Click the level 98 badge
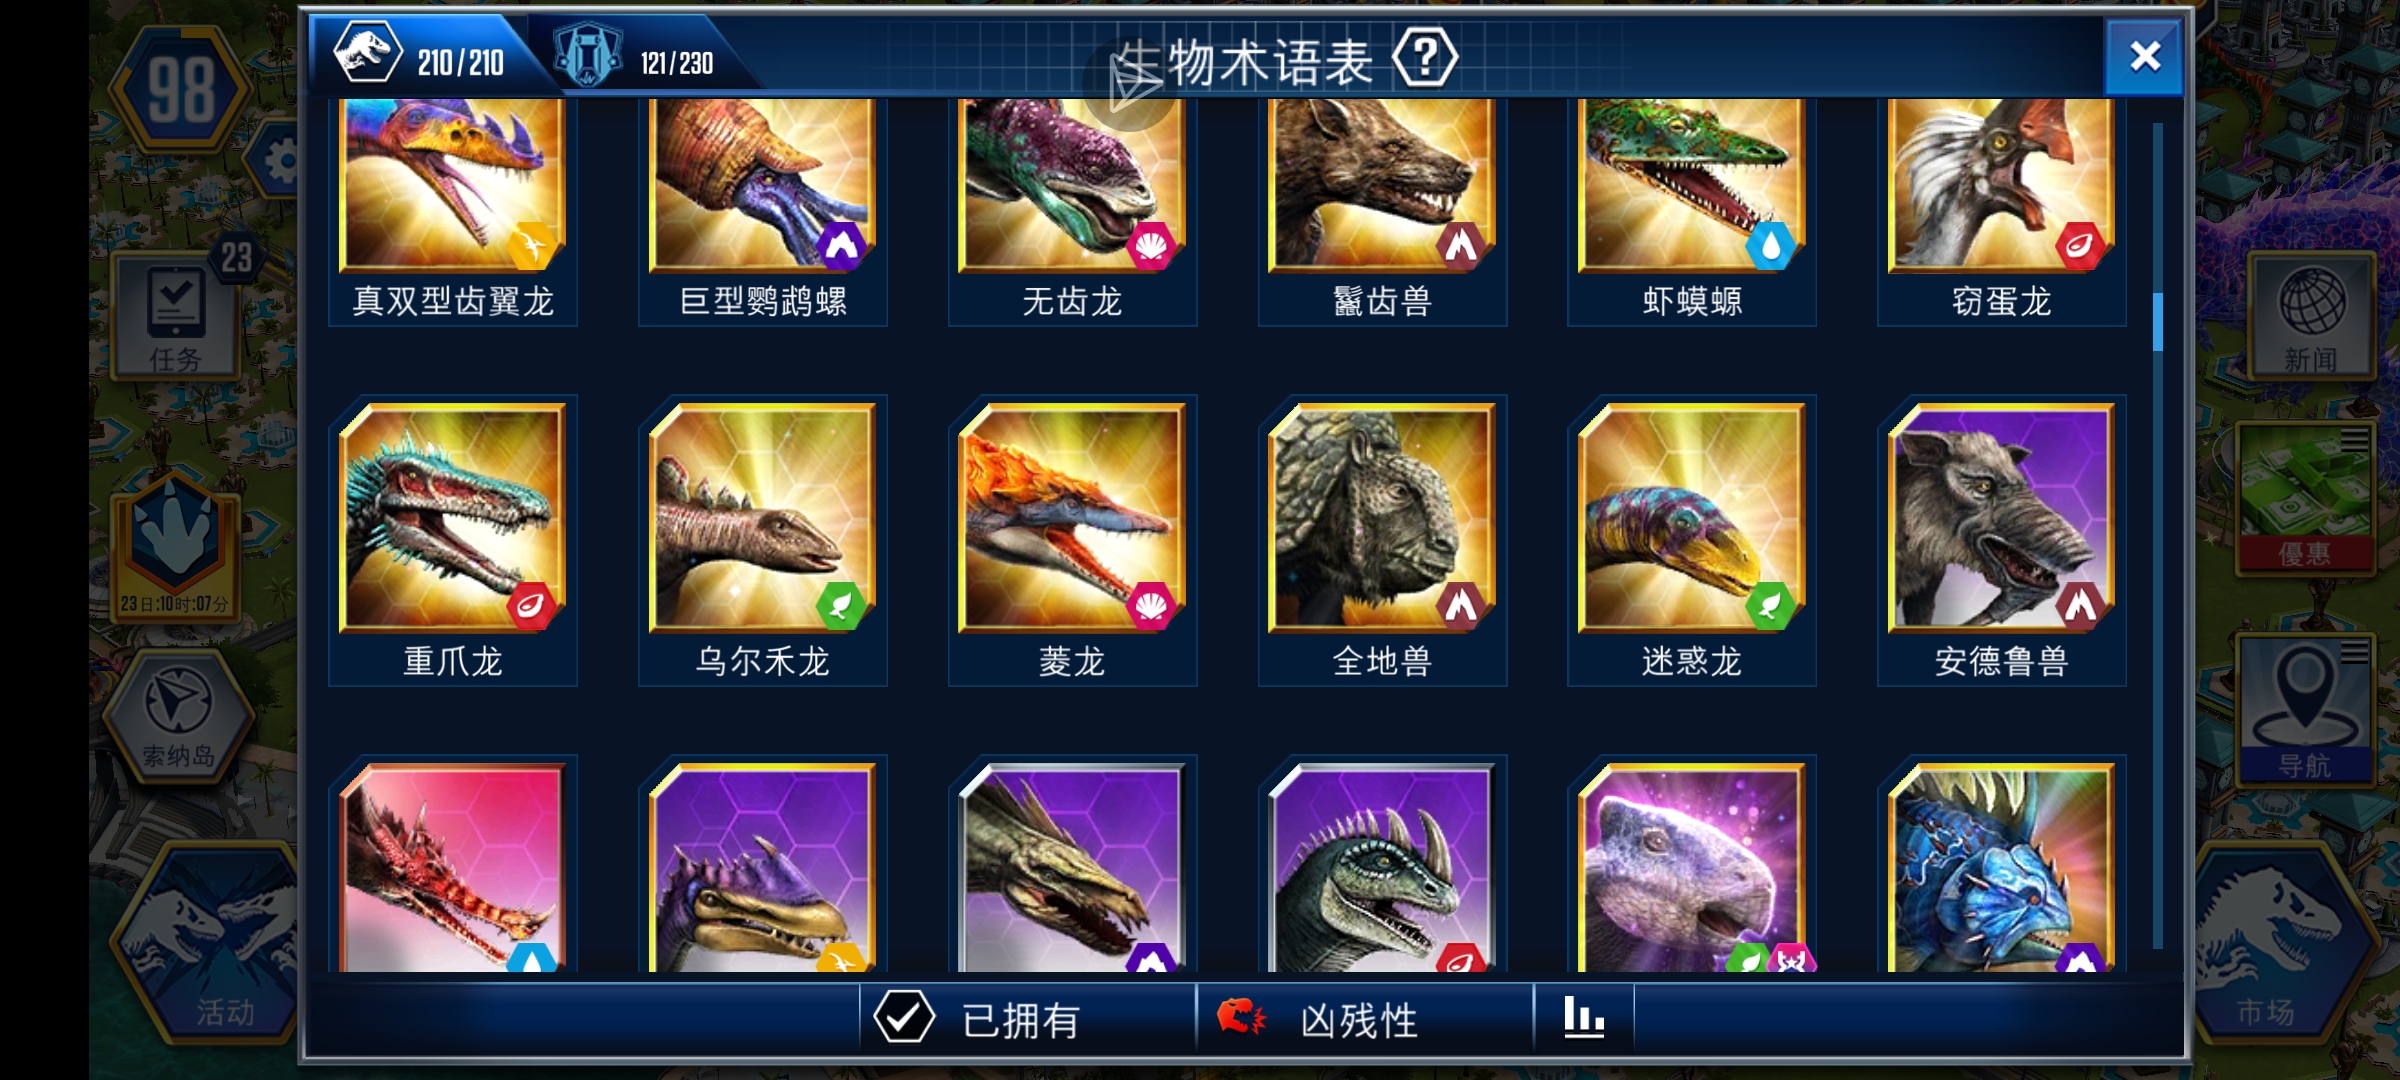The height and width of the screenshot is (1080, 2400). tap(181, 90)
